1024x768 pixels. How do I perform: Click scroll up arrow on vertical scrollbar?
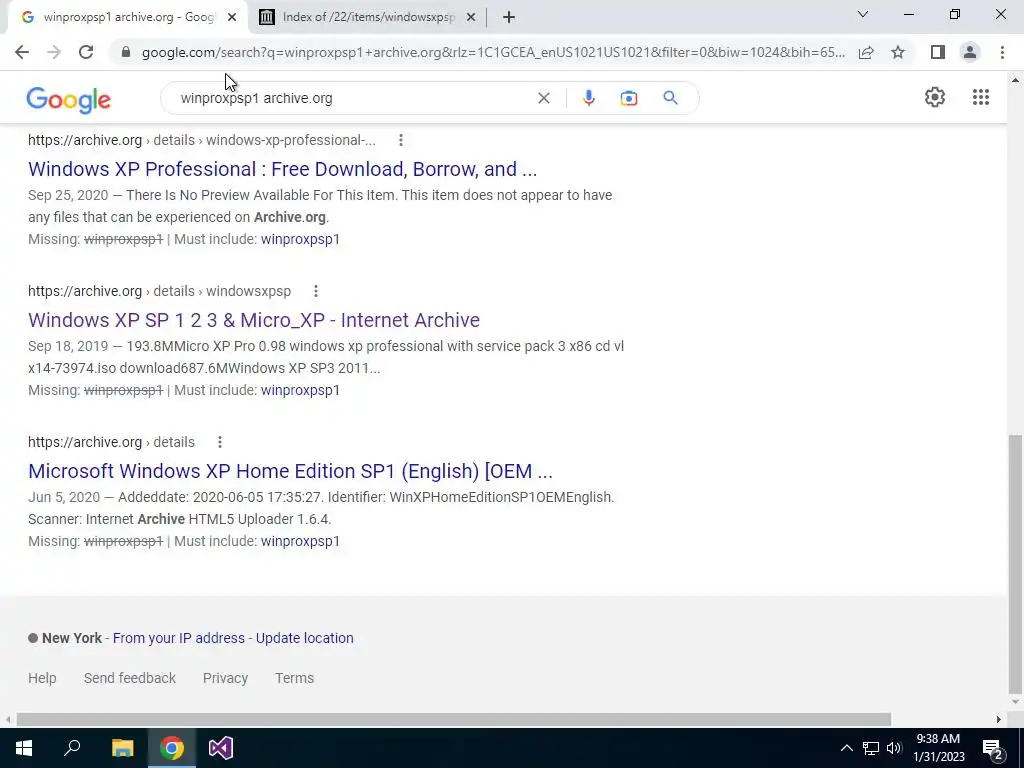coord(1015,80)
